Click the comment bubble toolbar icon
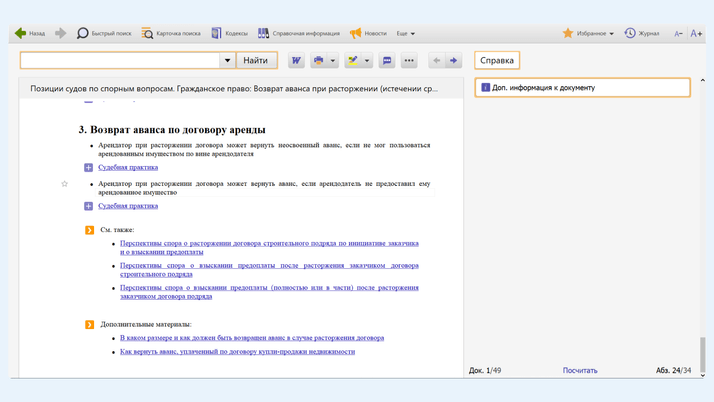 point(387,61)
